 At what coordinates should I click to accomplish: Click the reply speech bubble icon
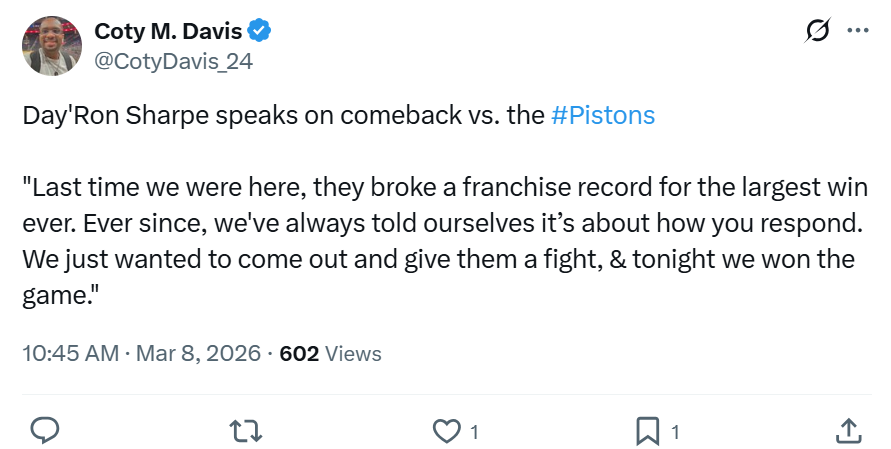point(45,431)
